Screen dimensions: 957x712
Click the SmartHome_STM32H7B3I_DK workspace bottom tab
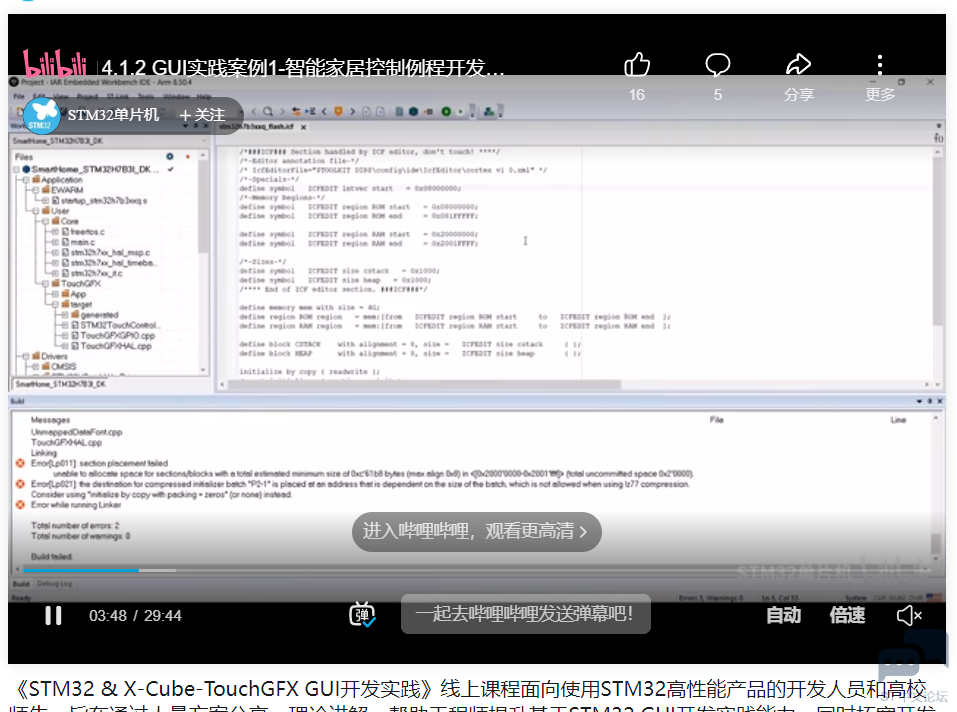coord(60,384)
